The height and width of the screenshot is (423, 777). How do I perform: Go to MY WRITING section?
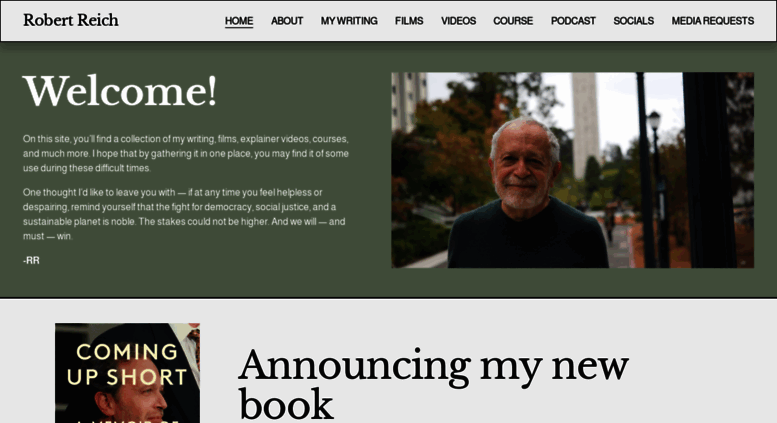click(x=349, y=21)
